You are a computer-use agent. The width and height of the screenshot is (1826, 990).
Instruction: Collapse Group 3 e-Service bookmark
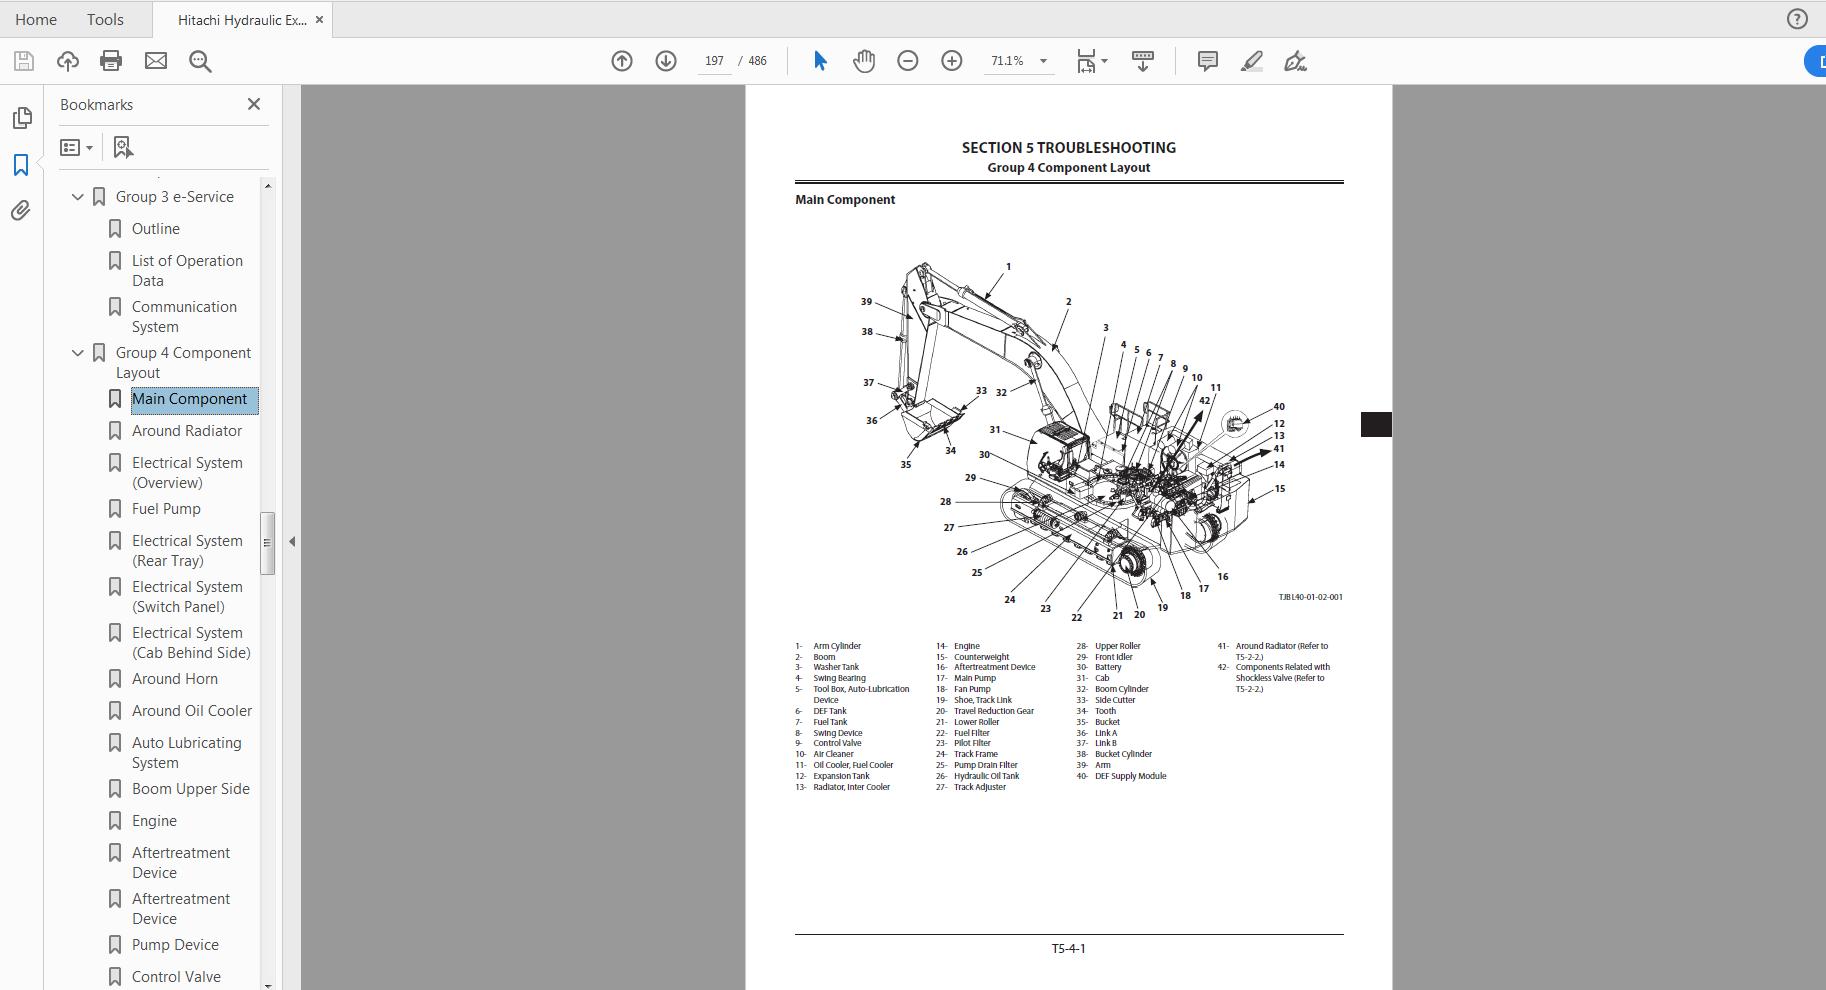[78, 197]
